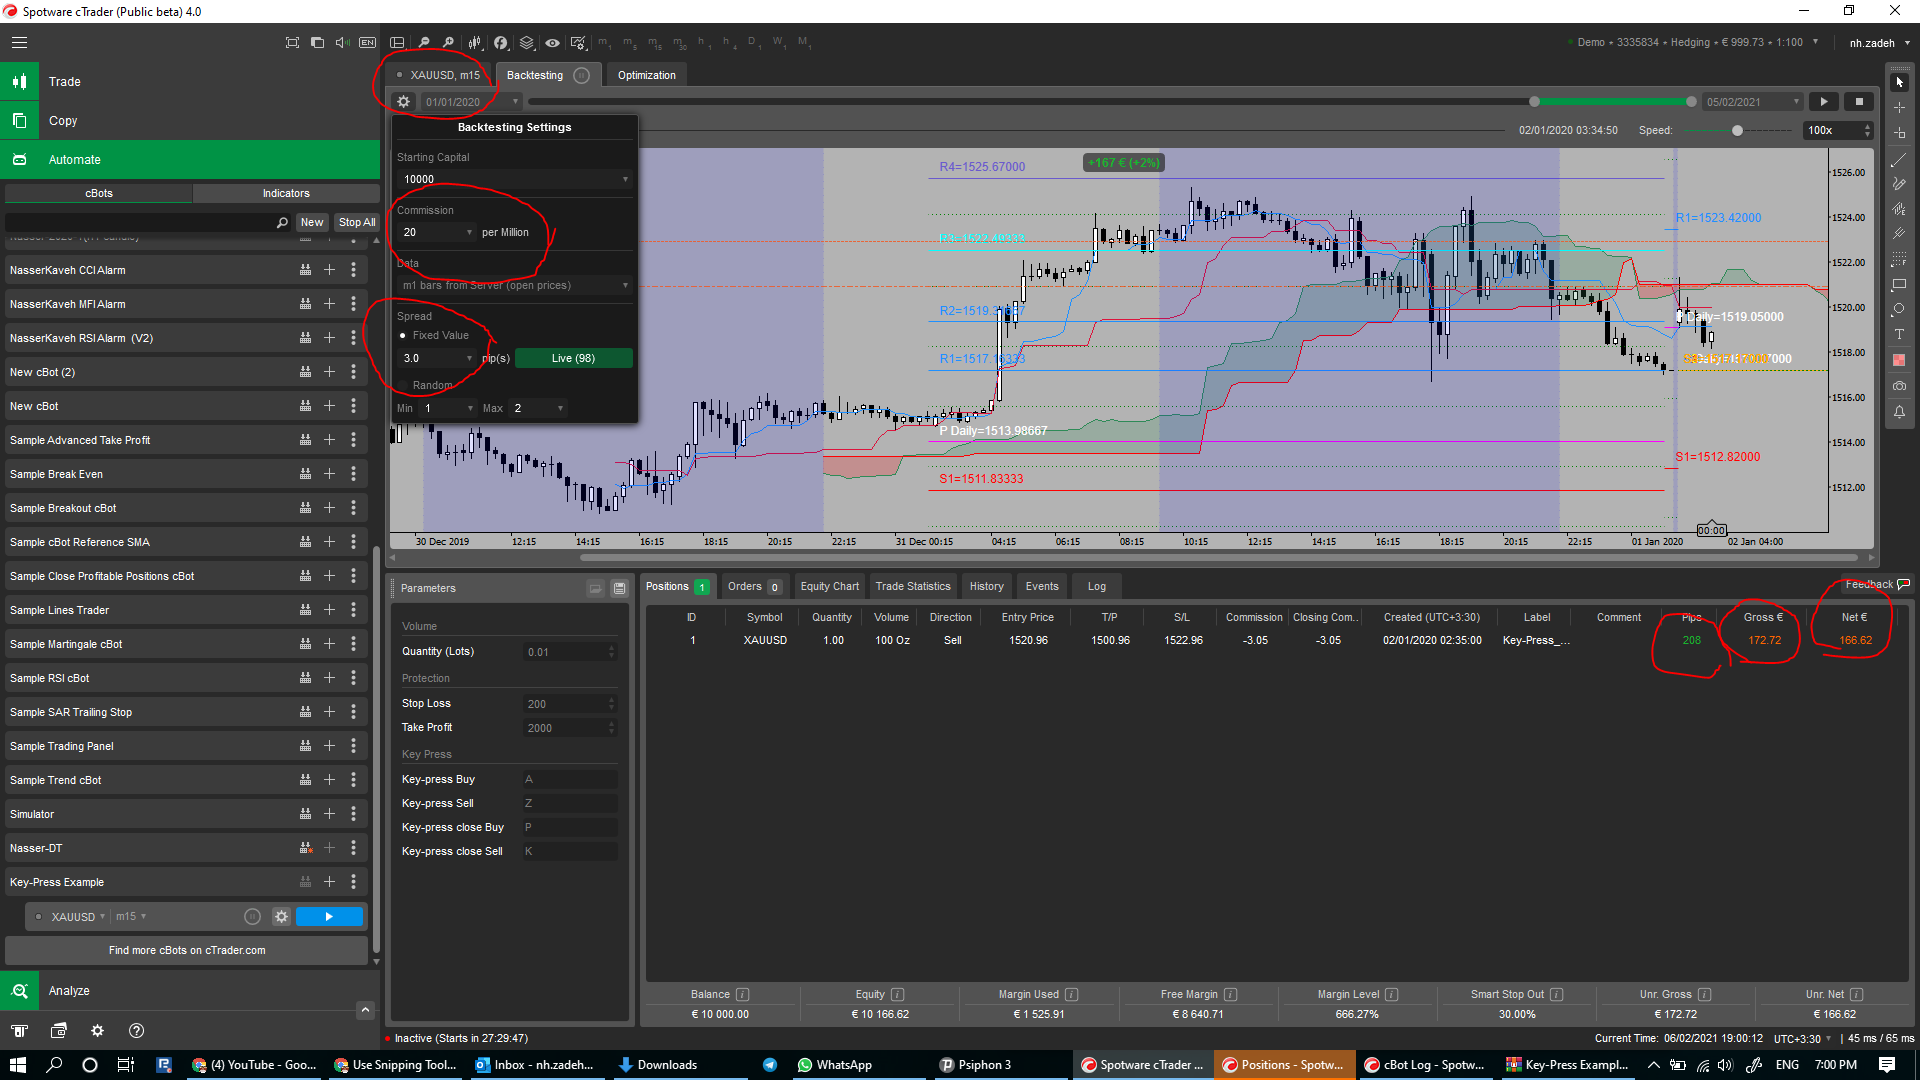
Task: Select the freehand pencil tool
Action: click(1899, 184)
